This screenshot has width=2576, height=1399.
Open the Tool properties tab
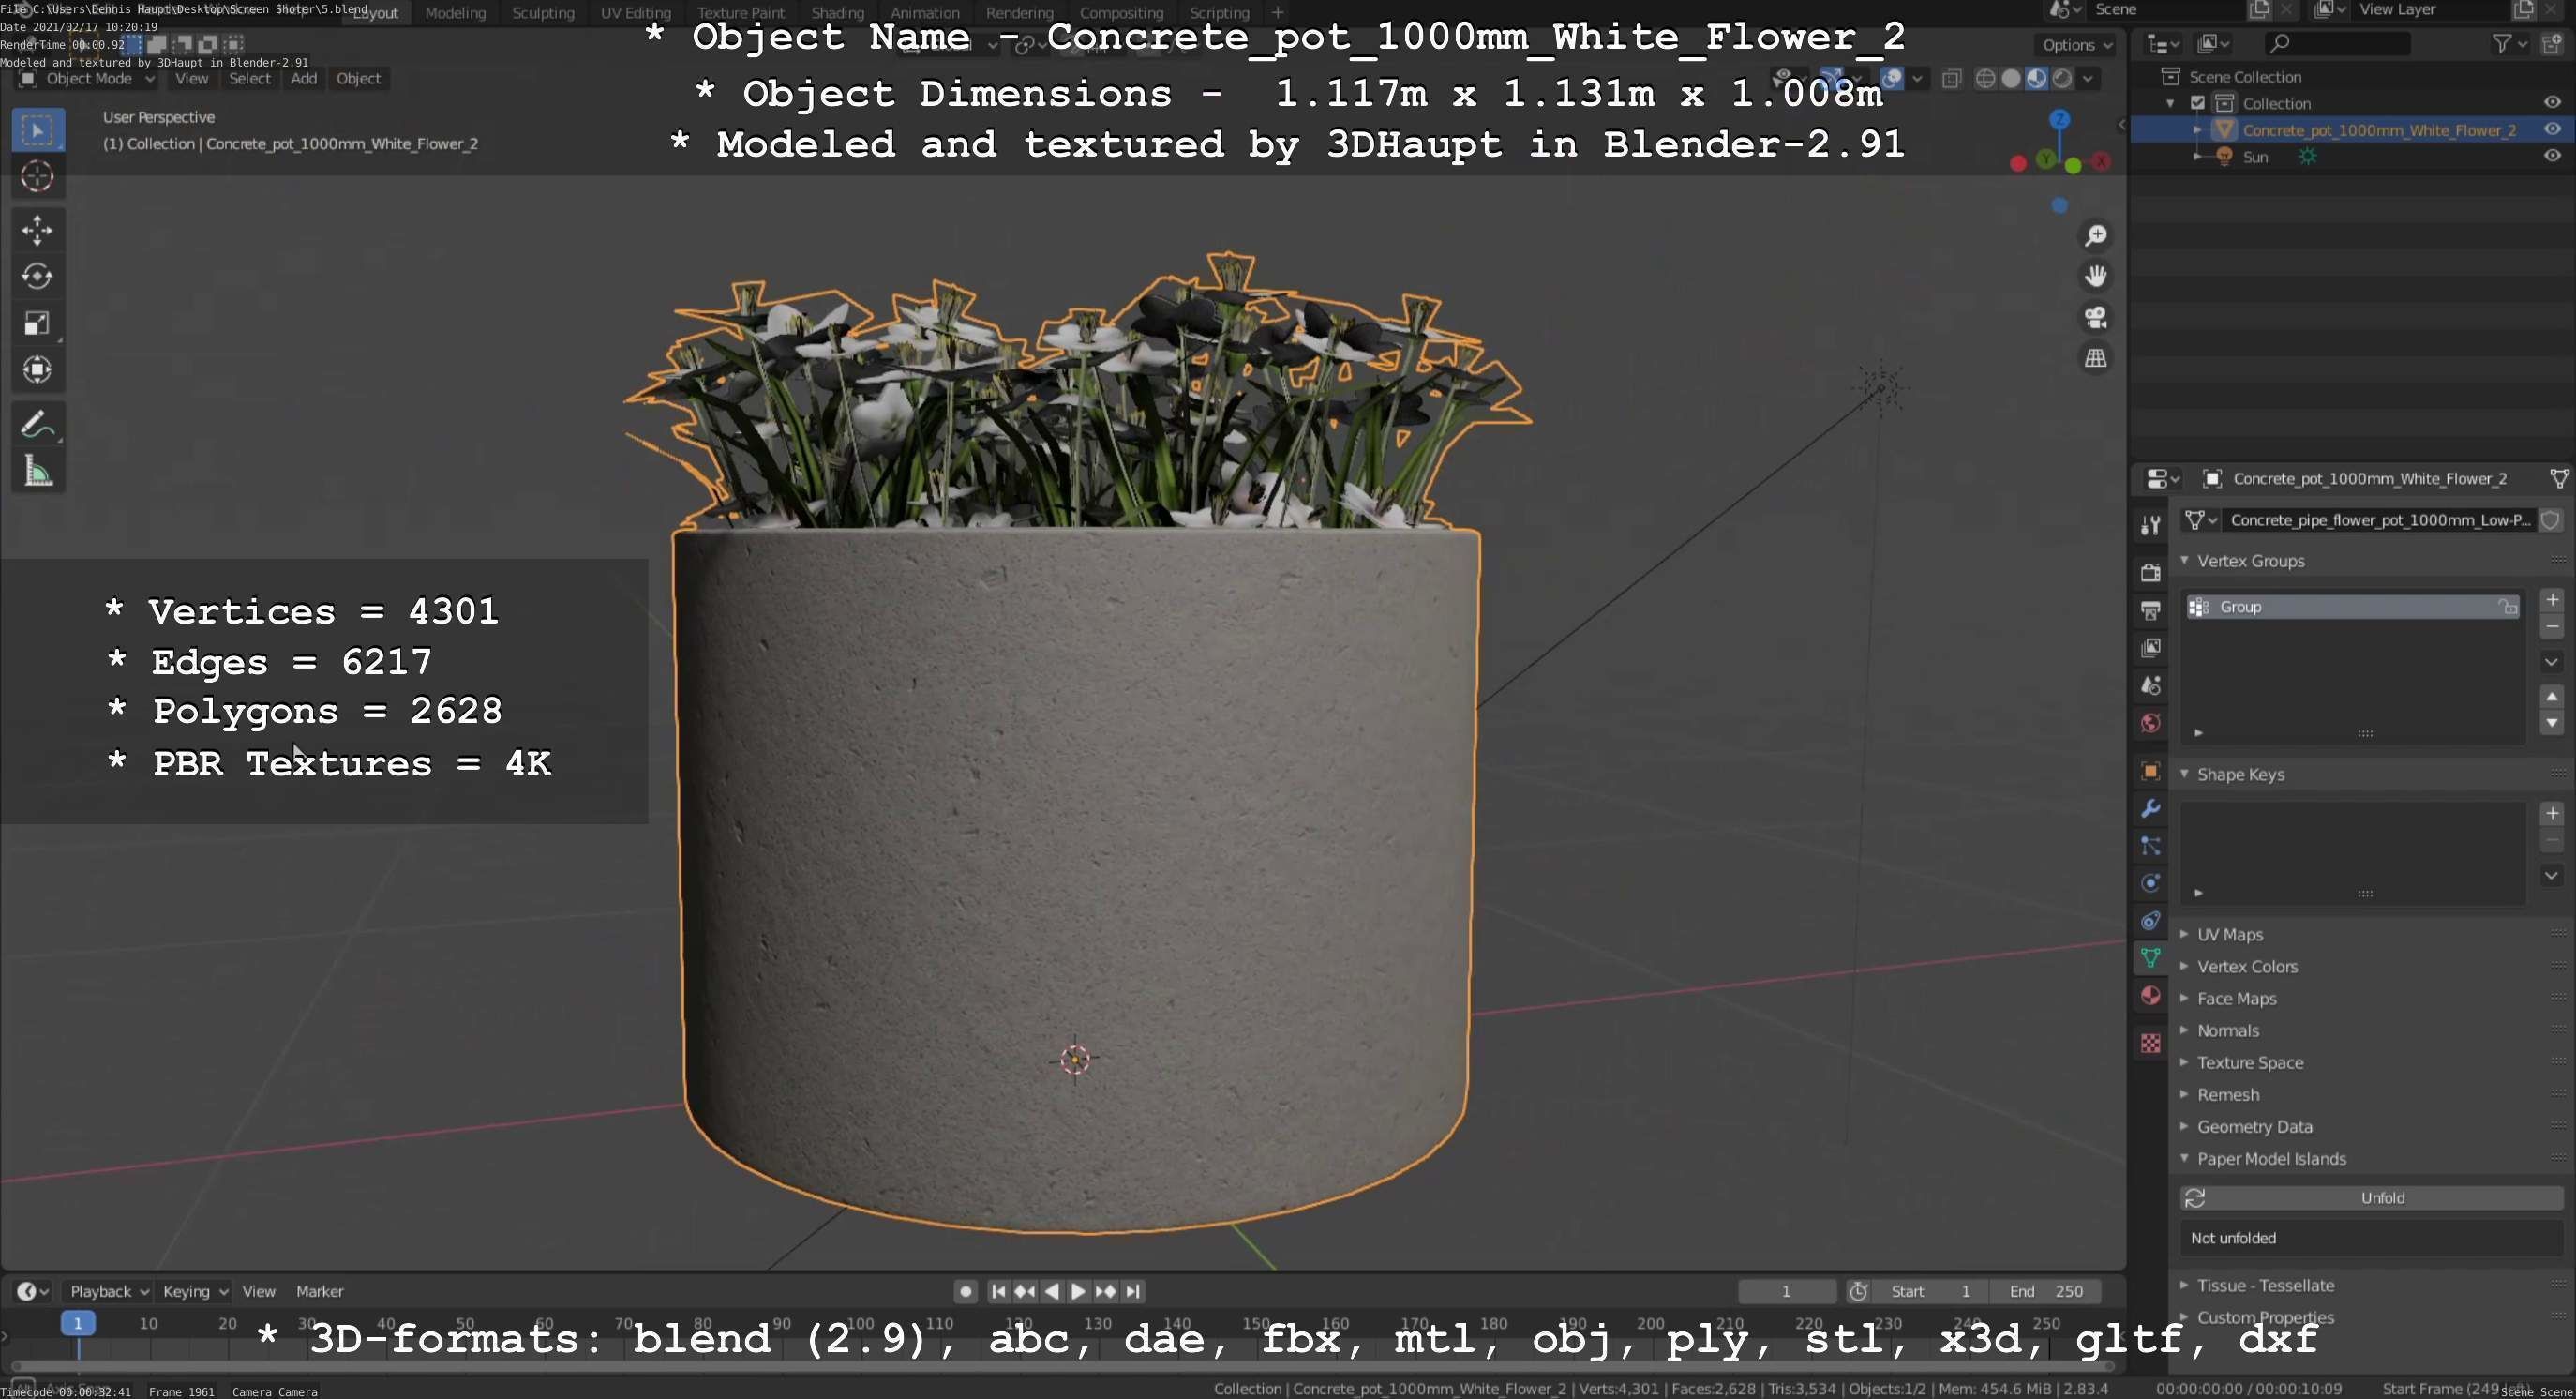point(2150,525)
